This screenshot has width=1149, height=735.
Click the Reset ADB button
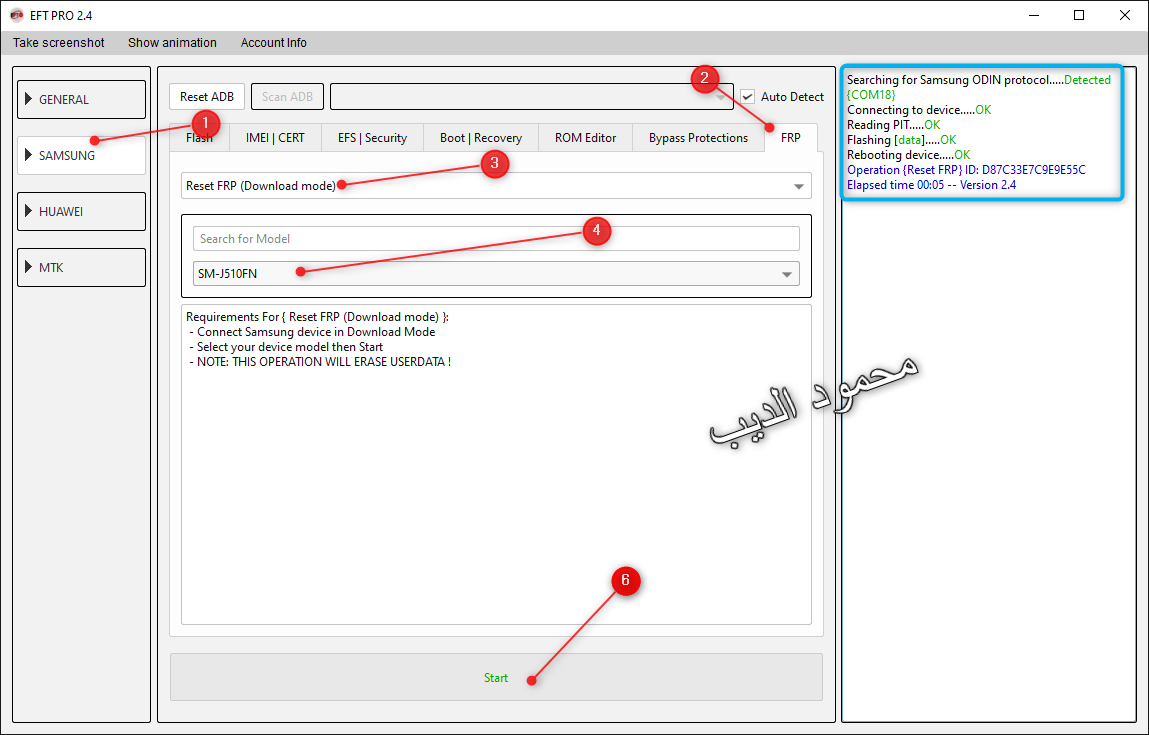coord(207,97)
